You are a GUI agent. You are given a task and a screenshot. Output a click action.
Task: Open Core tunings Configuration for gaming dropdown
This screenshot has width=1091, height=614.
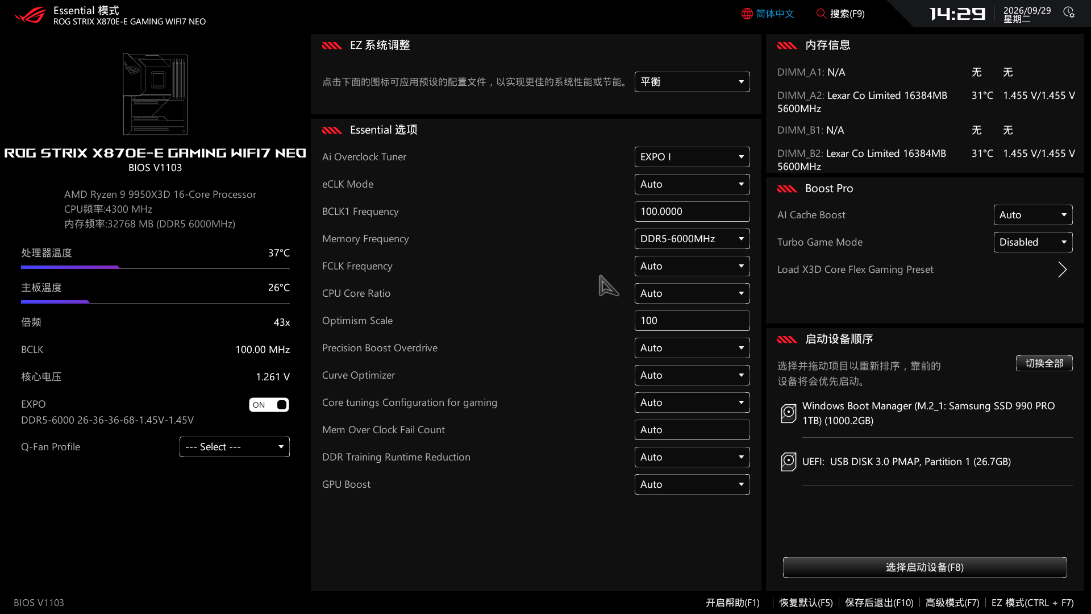coord(692,402)
